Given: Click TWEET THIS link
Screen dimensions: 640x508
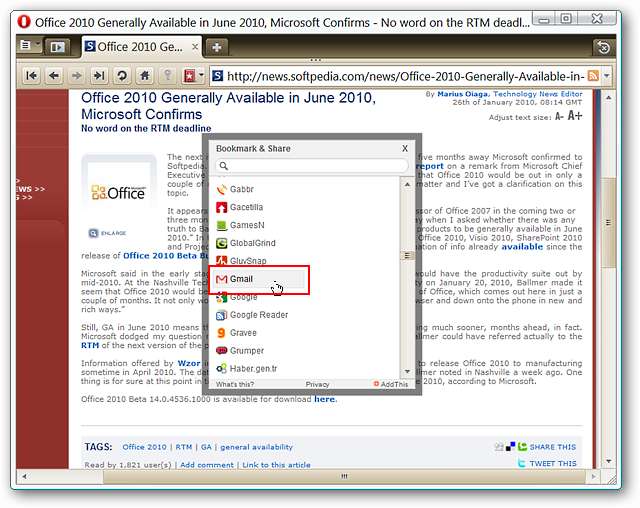Looking at the screenshot, I should pos(553,464).
